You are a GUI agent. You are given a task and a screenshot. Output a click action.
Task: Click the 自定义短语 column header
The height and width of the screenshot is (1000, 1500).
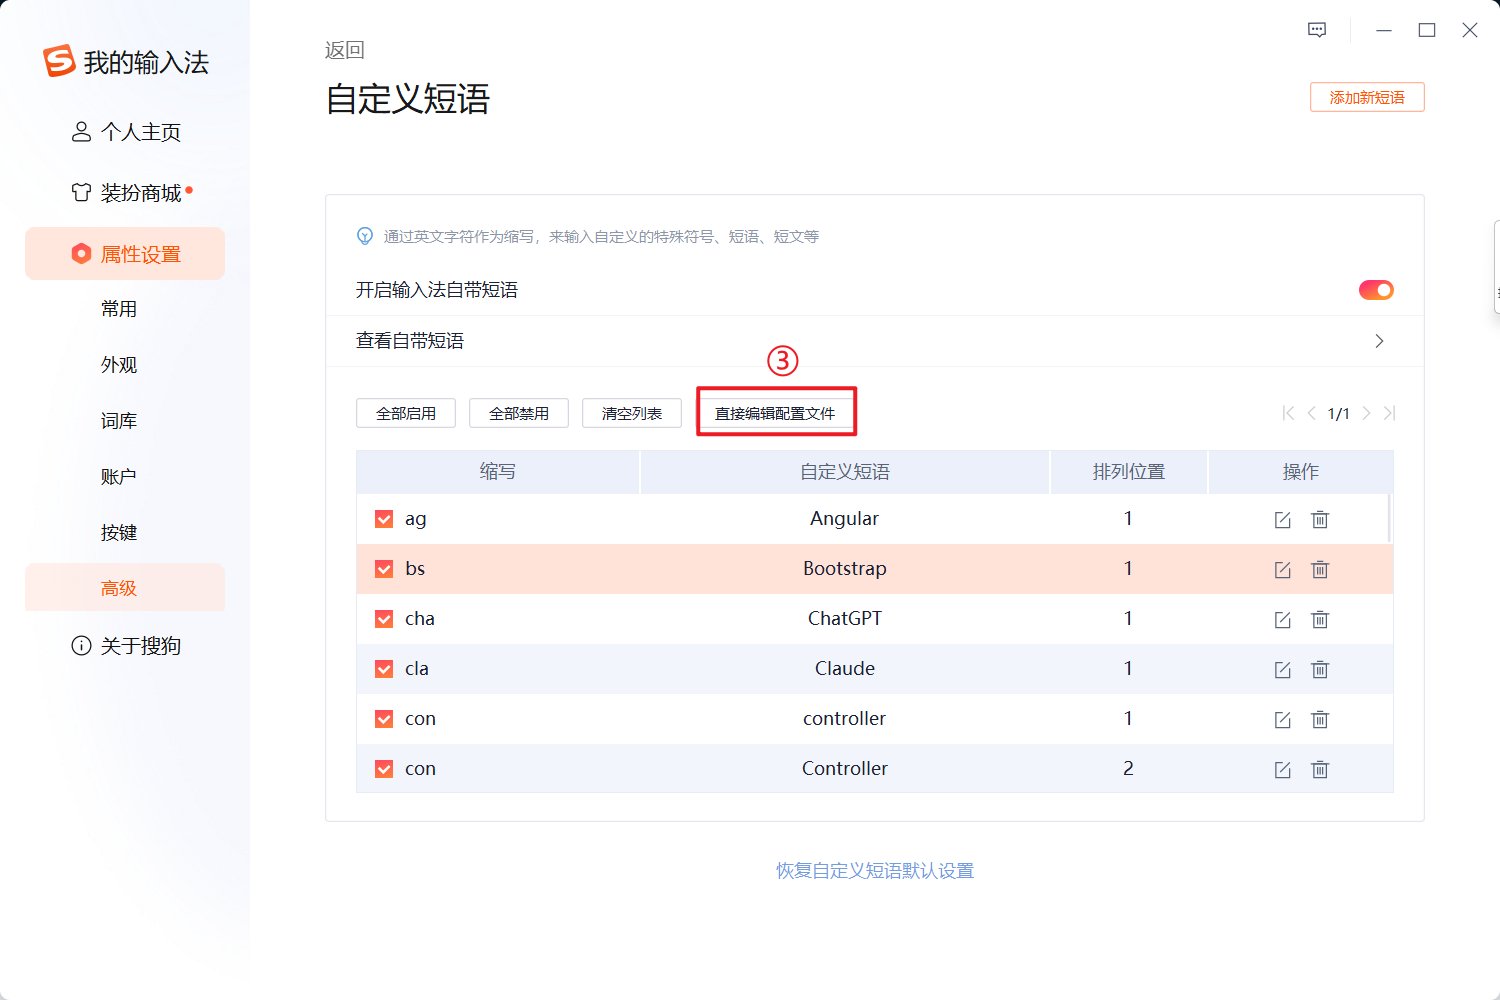pos(845,472)
